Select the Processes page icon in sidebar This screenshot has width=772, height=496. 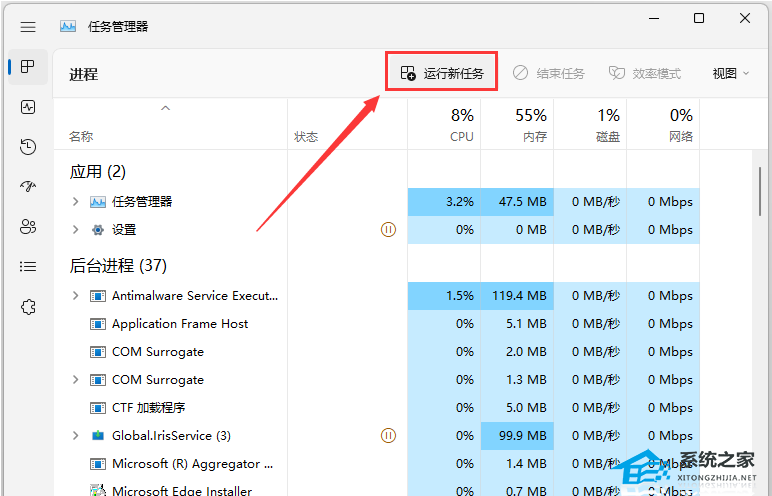(28, 67)
